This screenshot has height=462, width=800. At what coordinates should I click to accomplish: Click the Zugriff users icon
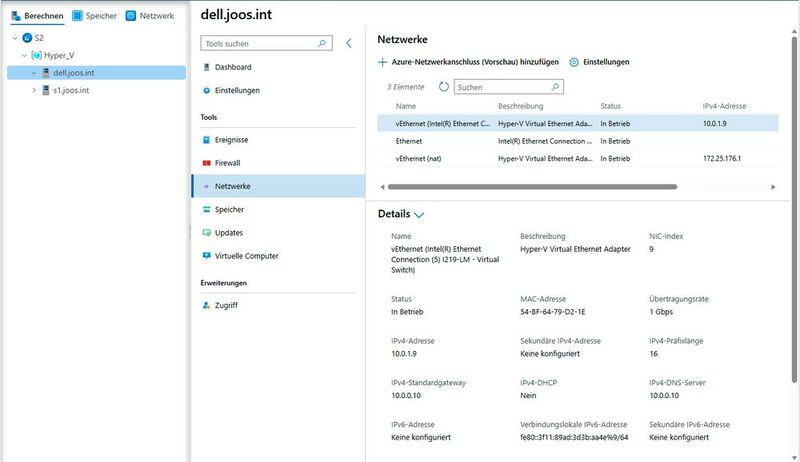coord(206,305)
